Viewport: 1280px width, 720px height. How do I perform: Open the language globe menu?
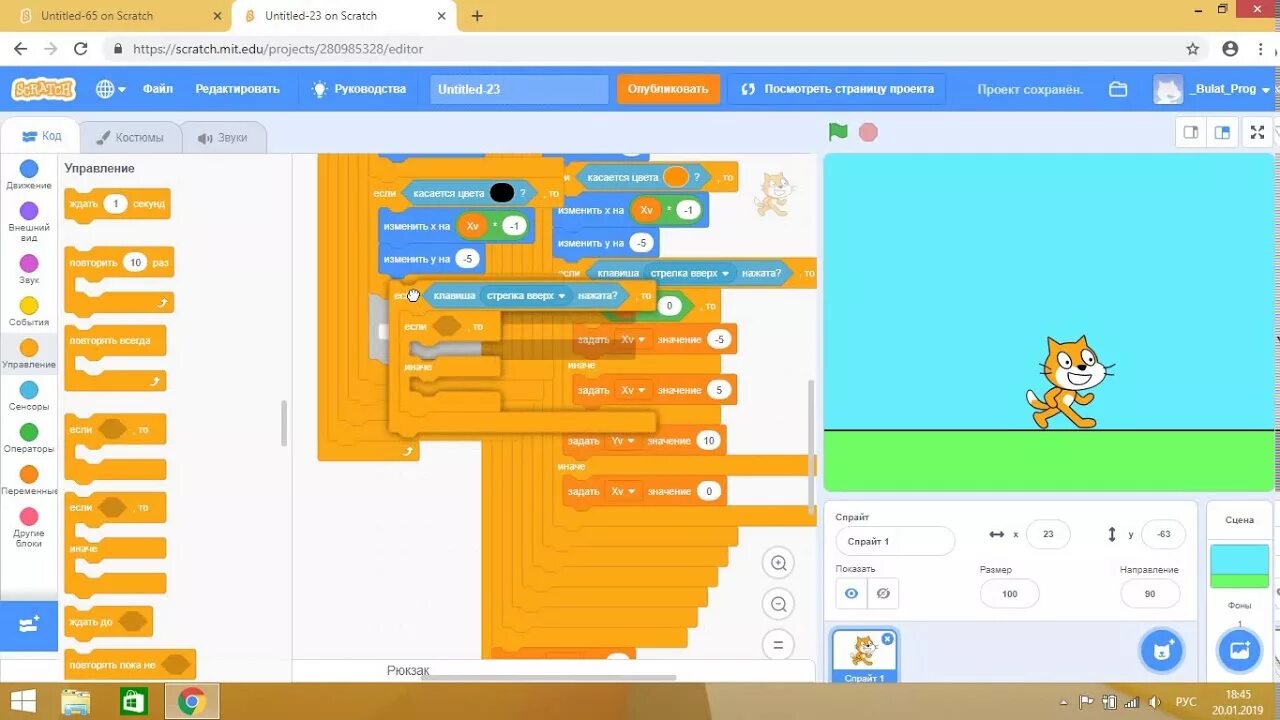tap(110, 89)
